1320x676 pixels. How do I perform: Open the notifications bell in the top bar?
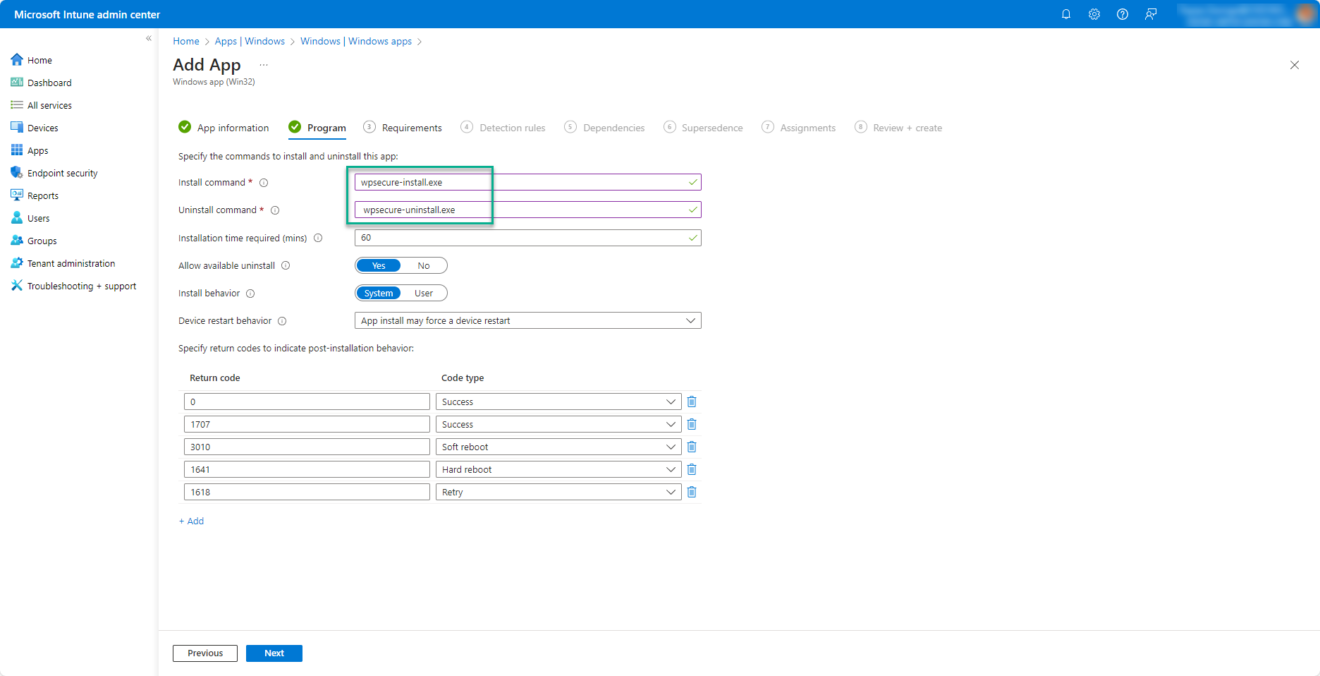(x=1065, y=14)
